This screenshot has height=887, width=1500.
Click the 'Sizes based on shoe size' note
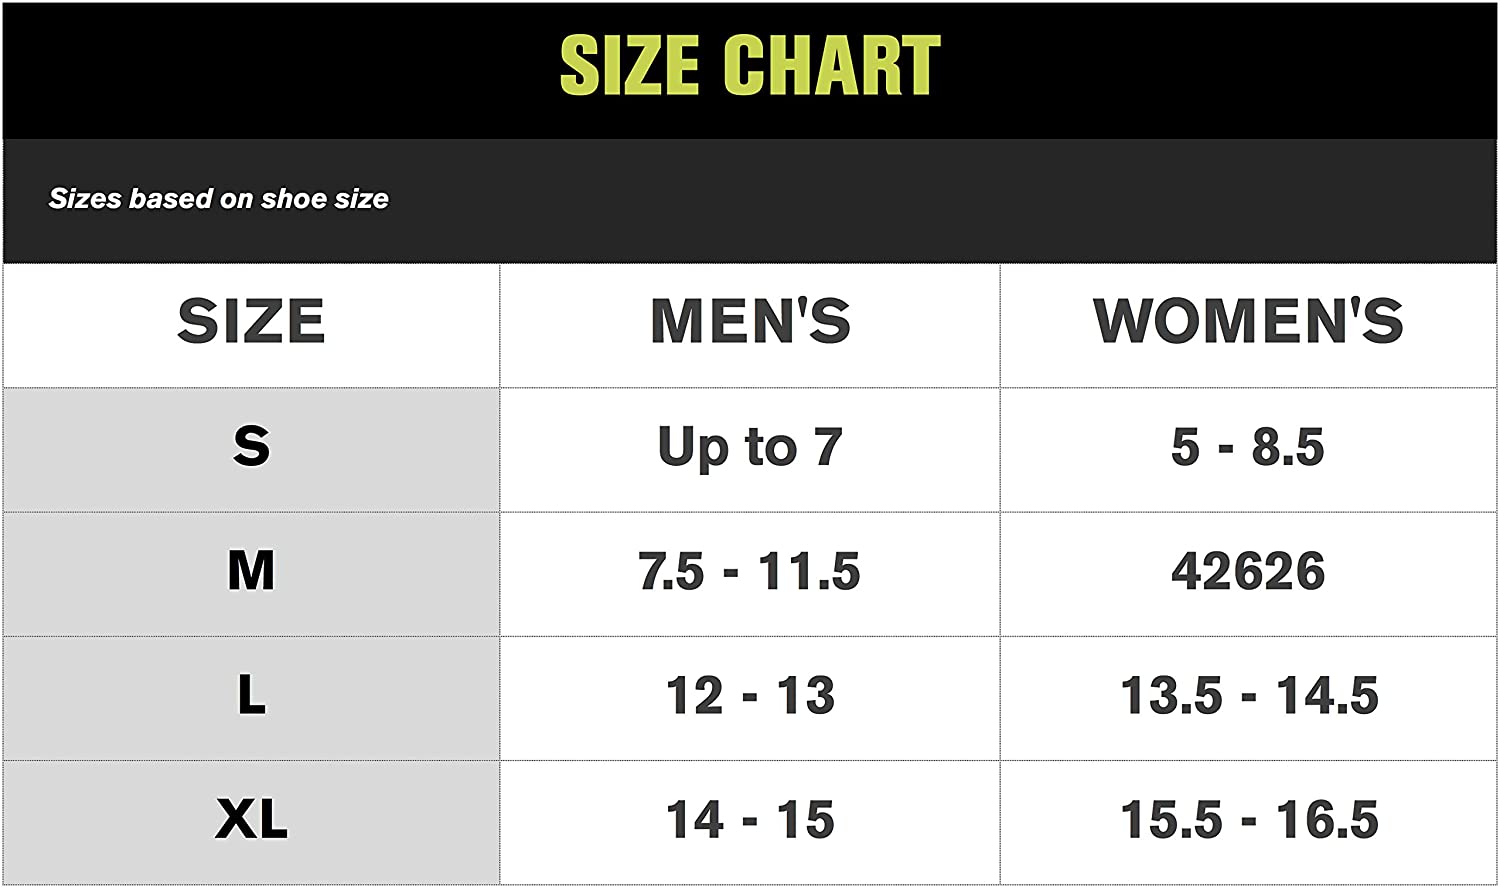pos(218,199)
